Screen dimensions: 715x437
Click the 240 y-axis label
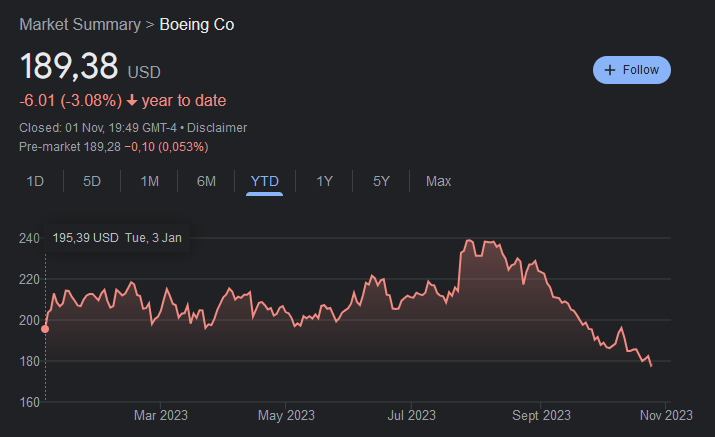point(29,238)
